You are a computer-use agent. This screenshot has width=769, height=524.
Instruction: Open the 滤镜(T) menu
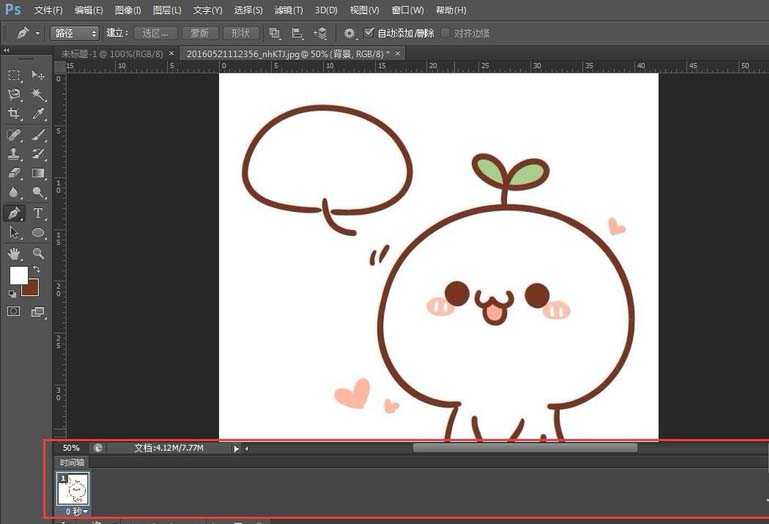pyautogui.click(x=288, y=10)
